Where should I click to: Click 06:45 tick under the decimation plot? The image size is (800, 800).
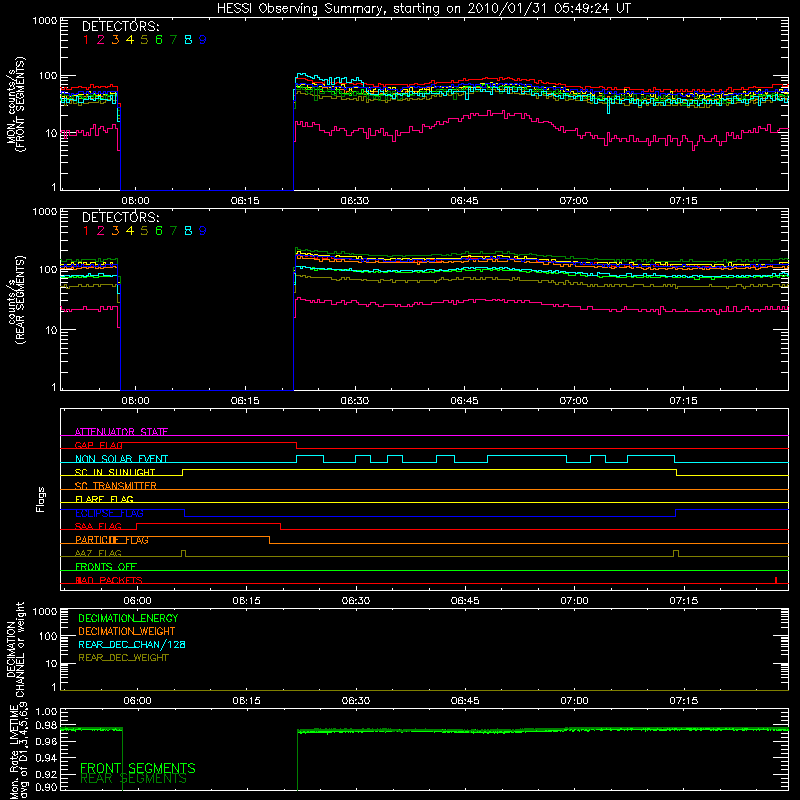pyautogui.click(x=465, y=701)
